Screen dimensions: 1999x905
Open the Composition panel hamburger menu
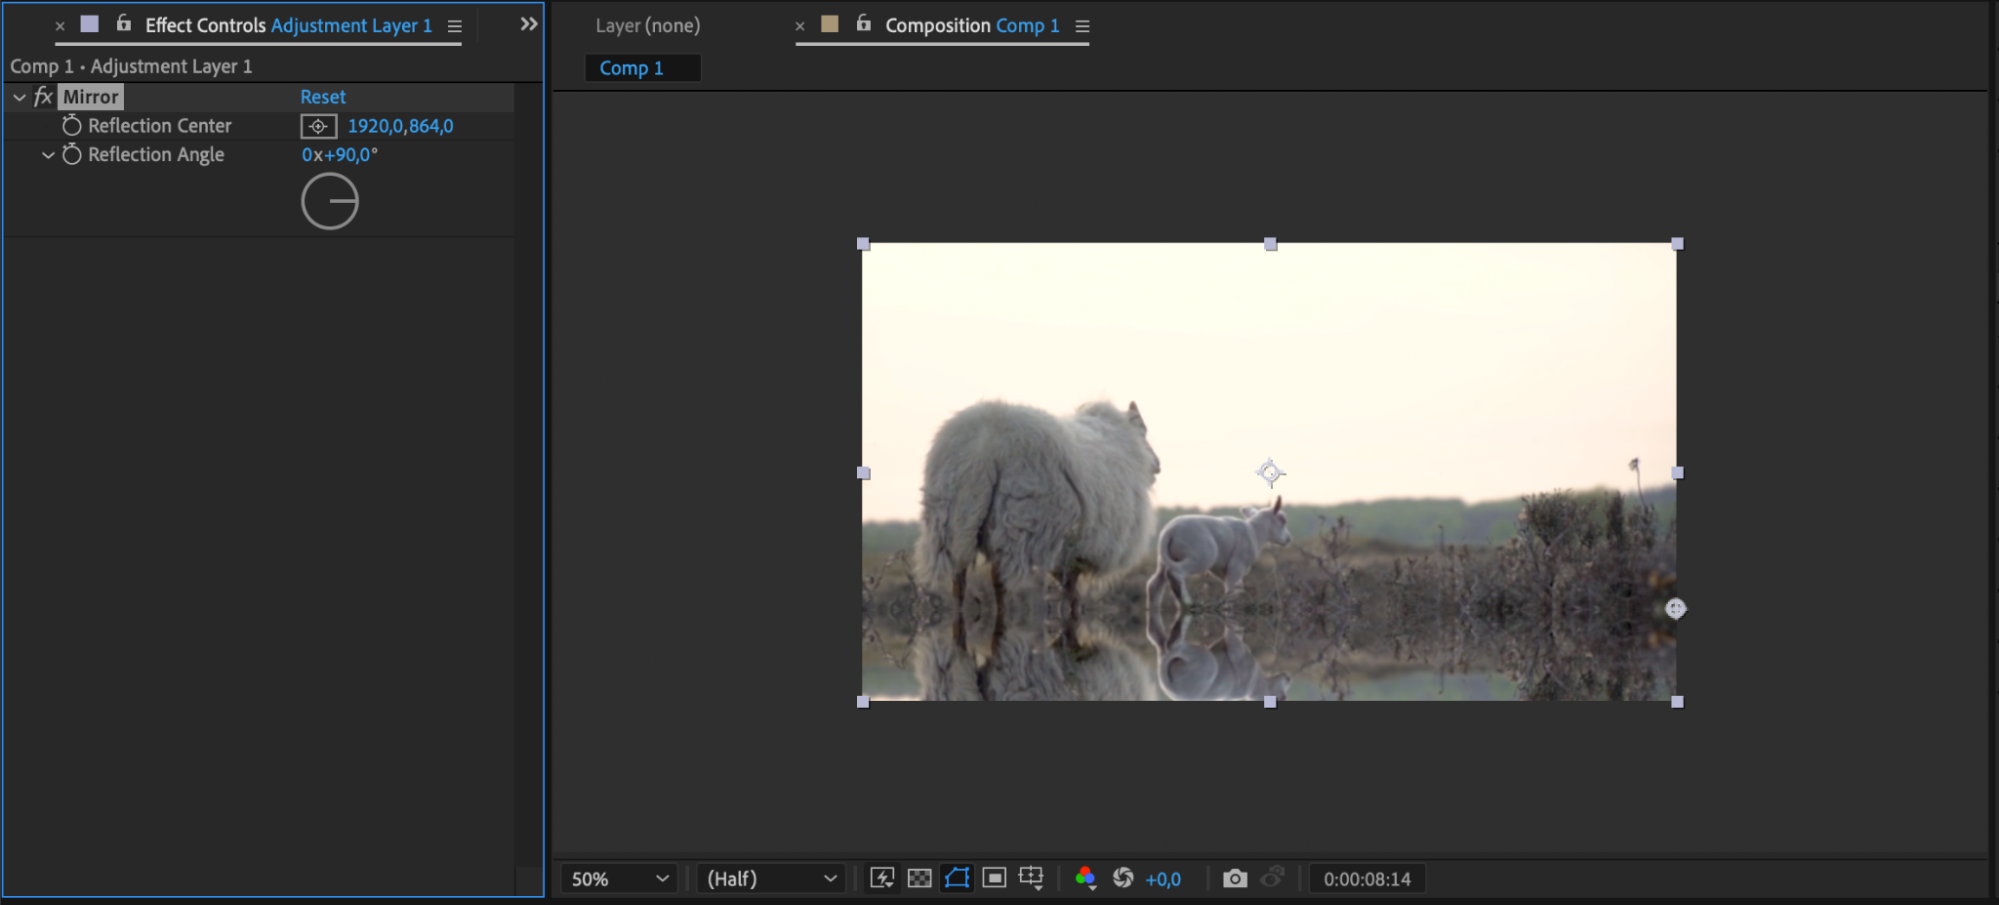1082,26
